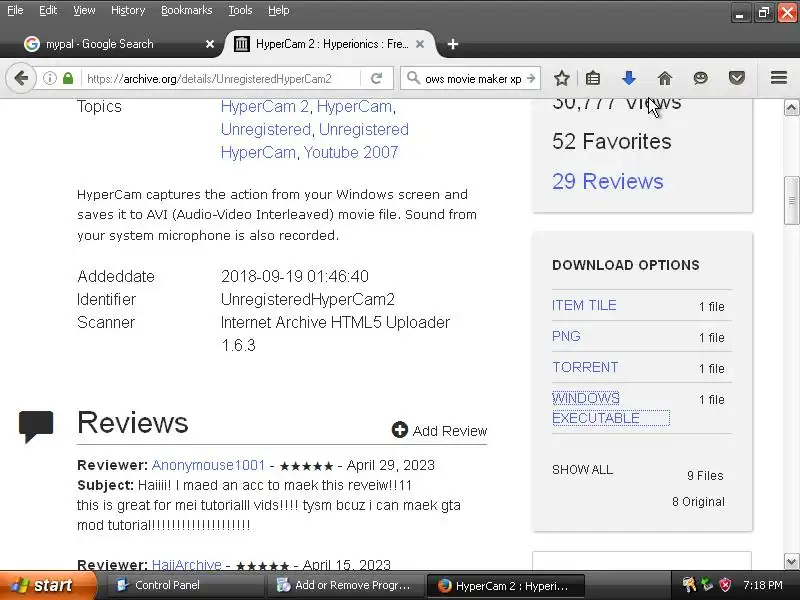Open the Bookmarks menu

[x=186, y=10]
